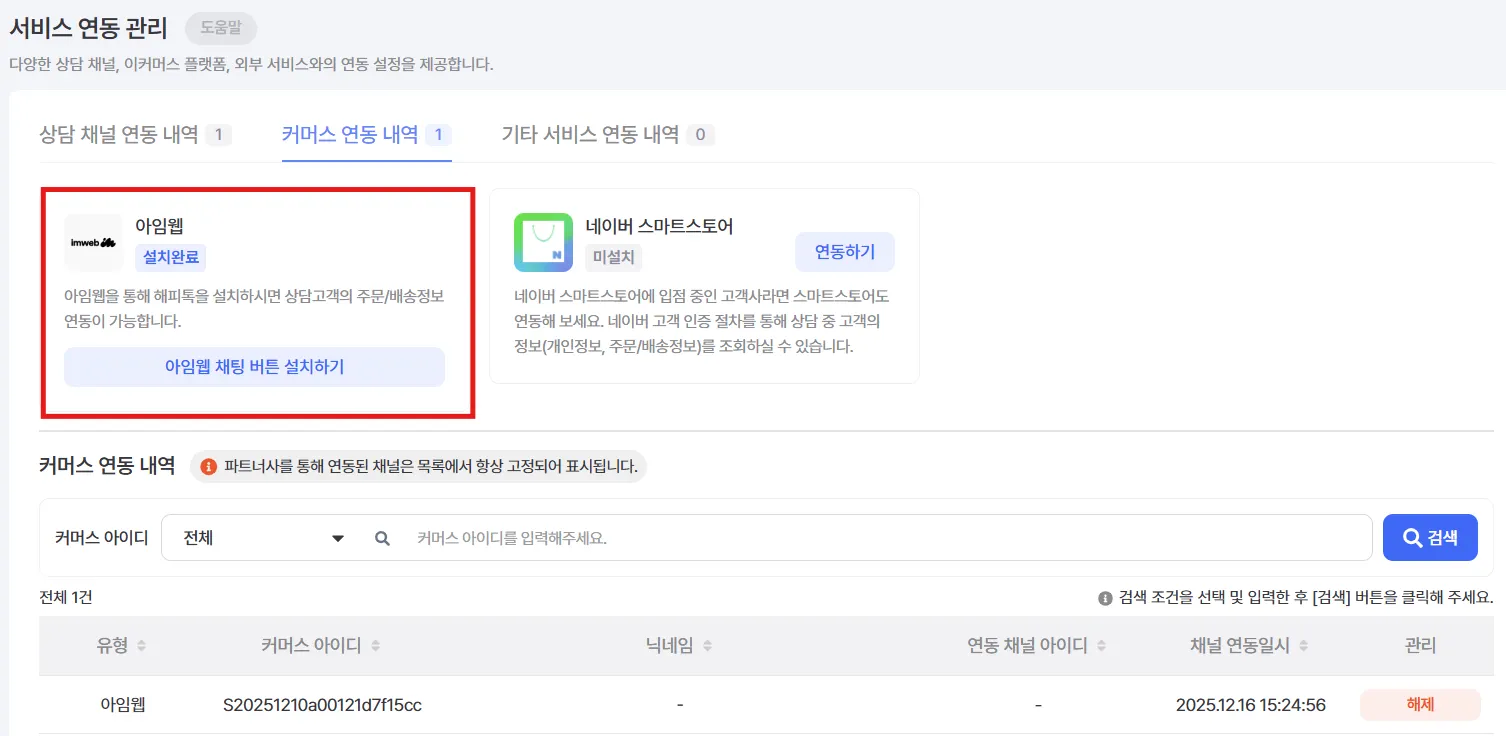Viewport: 1506px width, 736px height.
Task: Click the 2025.12.16 15:24:56 date cell
Action: point(1251,705)
